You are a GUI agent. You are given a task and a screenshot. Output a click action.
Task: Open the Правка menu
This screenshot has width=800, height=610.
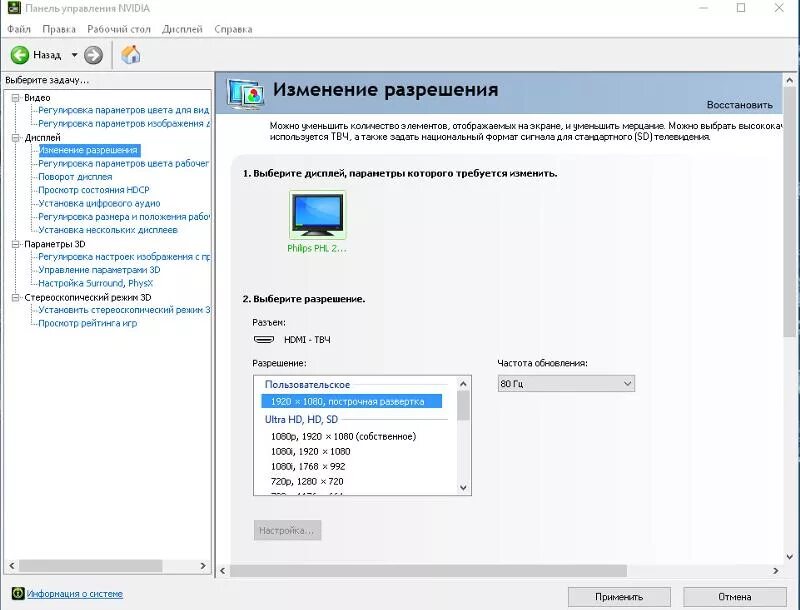59,29
